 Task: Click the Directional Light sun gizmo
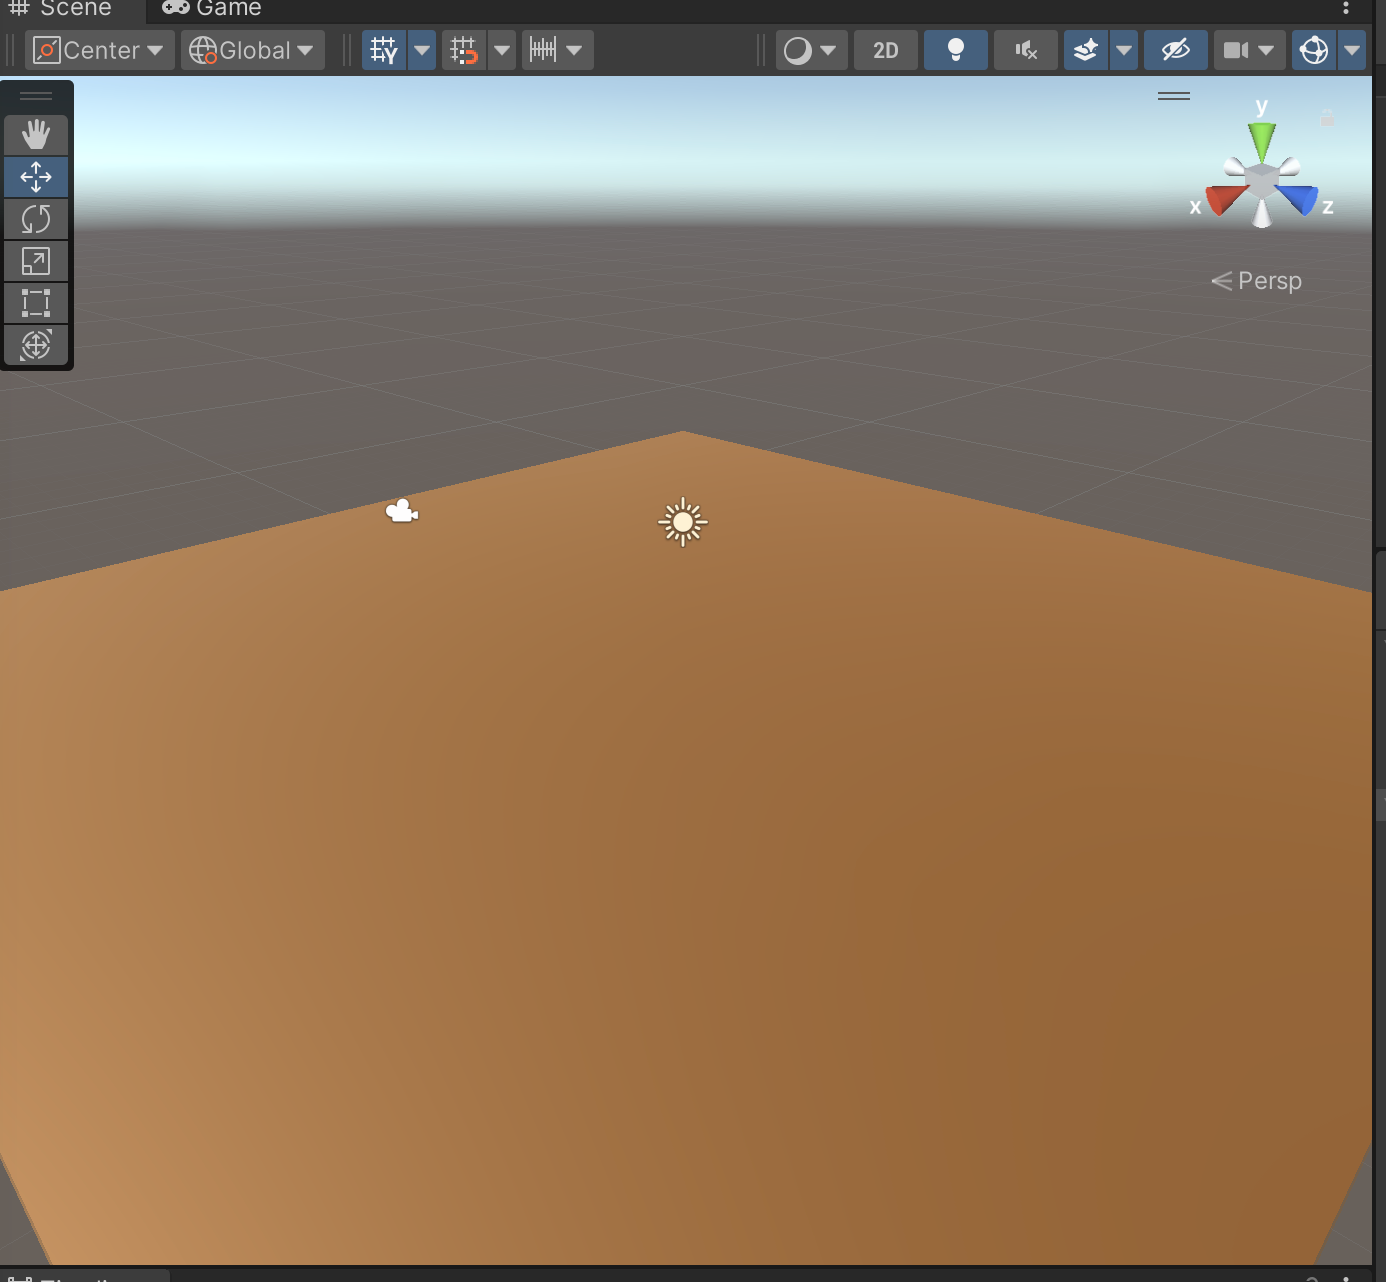point(682,521)
